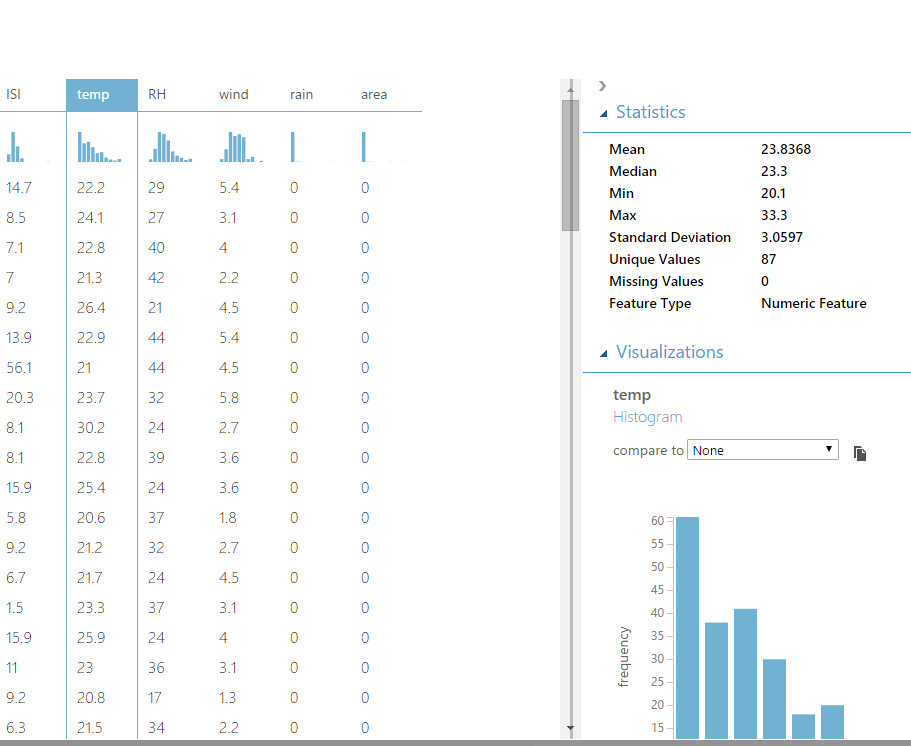Select the rain column header

click(302, 95)
